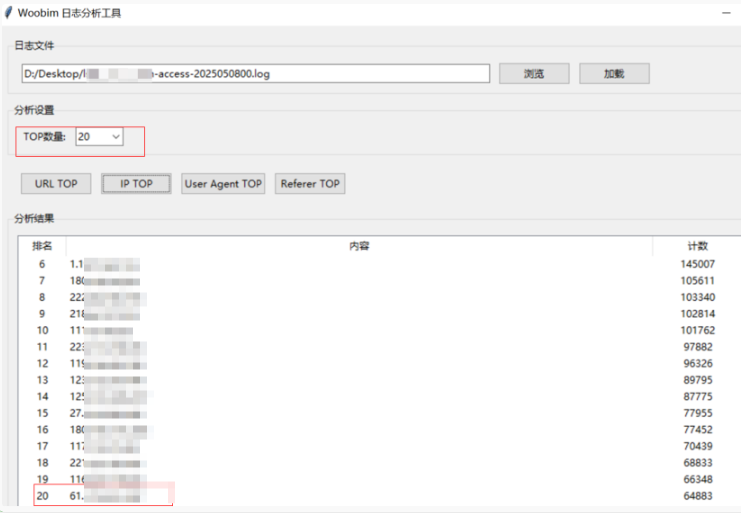Image resolution: width=741 pixels, height=513 pixels.
Task: Click rank number 15 in results
Action: click(x=43, y=413)
